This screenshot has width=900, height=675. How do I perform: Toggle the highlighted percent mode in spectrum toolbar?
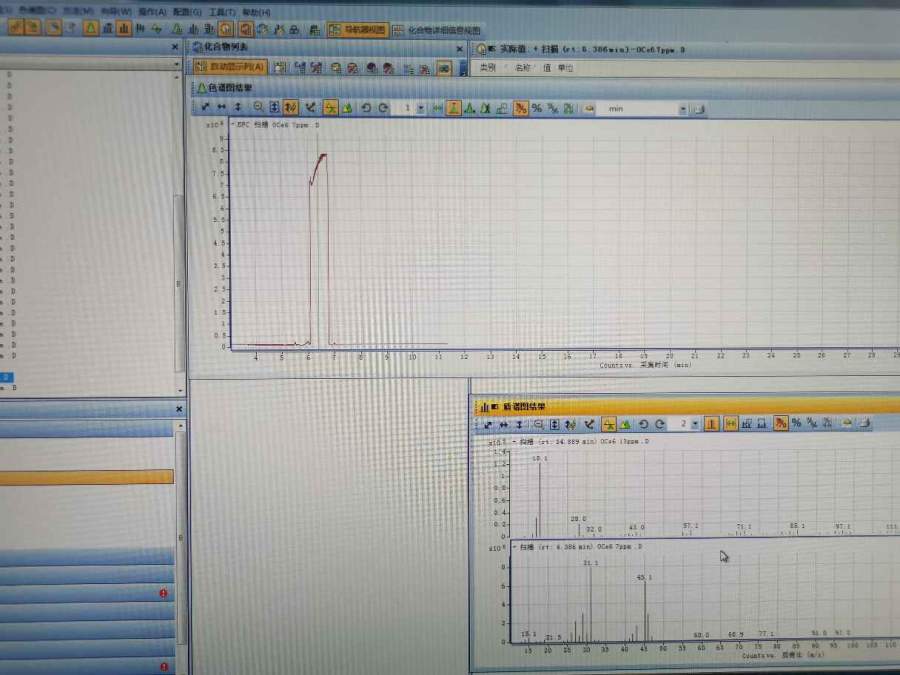(x=780, y=423)
